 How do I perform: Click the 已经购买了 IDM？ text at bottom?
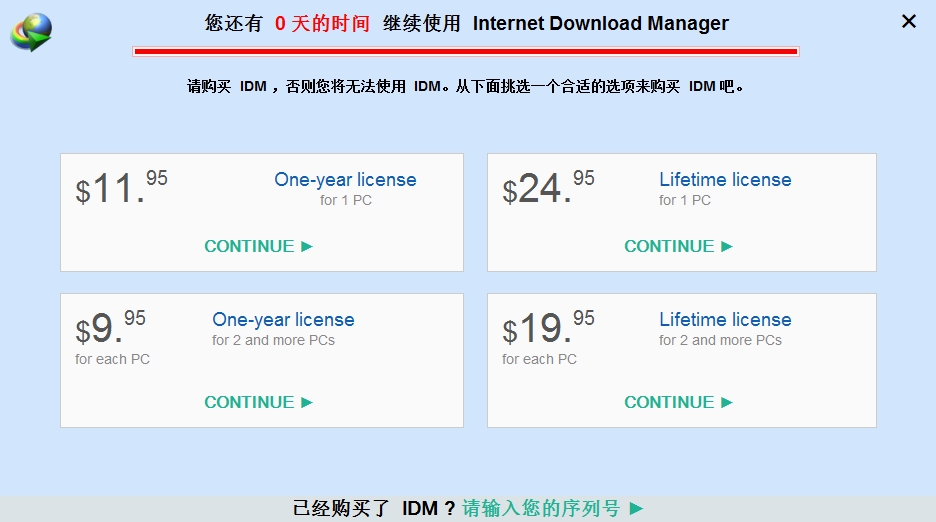[374, 508]
